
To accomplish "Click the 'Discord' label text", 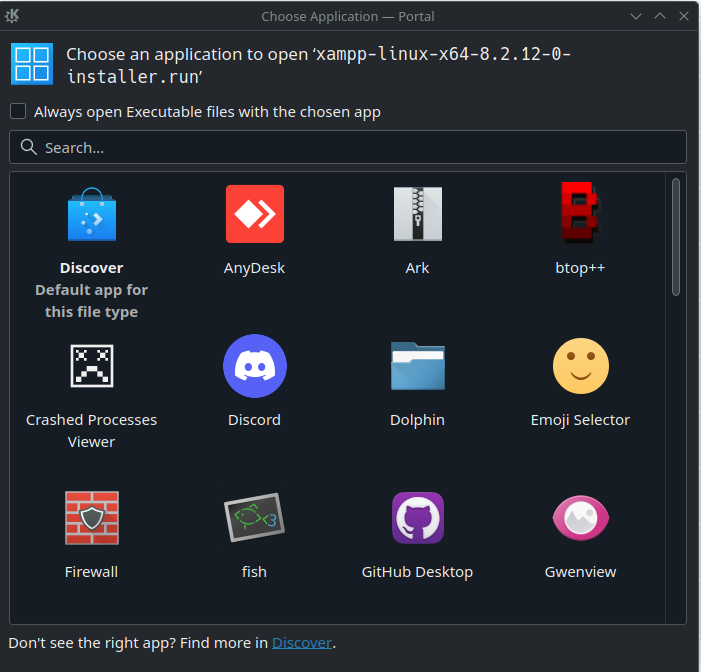I will 254,420.
